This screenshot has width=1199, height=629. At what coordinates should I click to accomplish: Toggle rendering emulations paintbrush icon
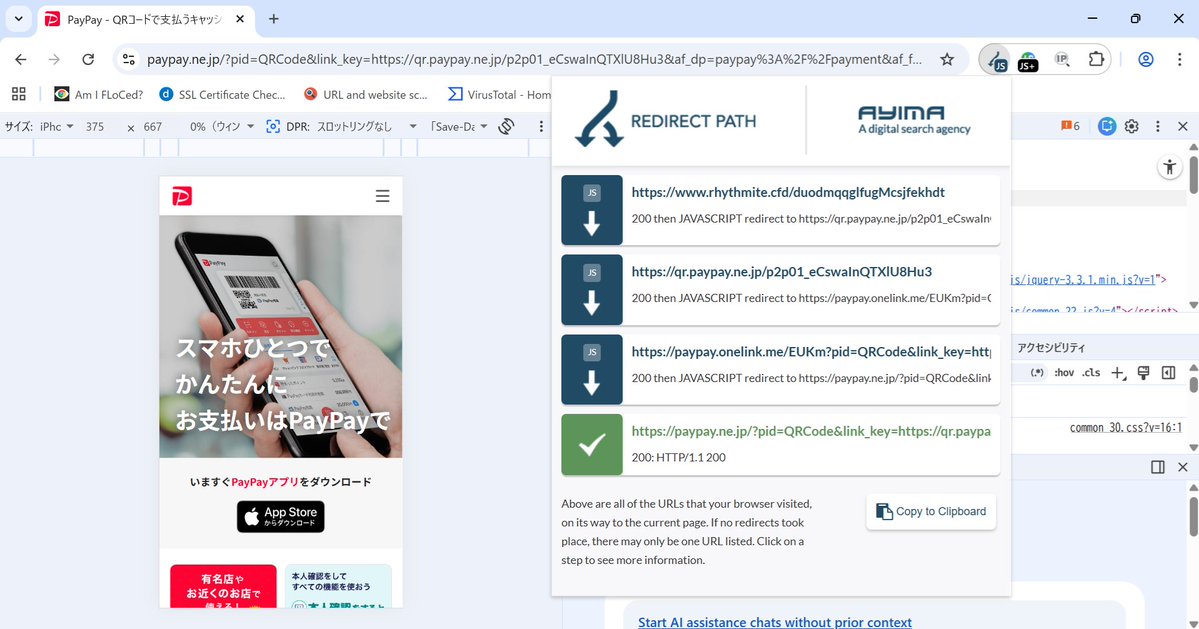(1143, 373)
